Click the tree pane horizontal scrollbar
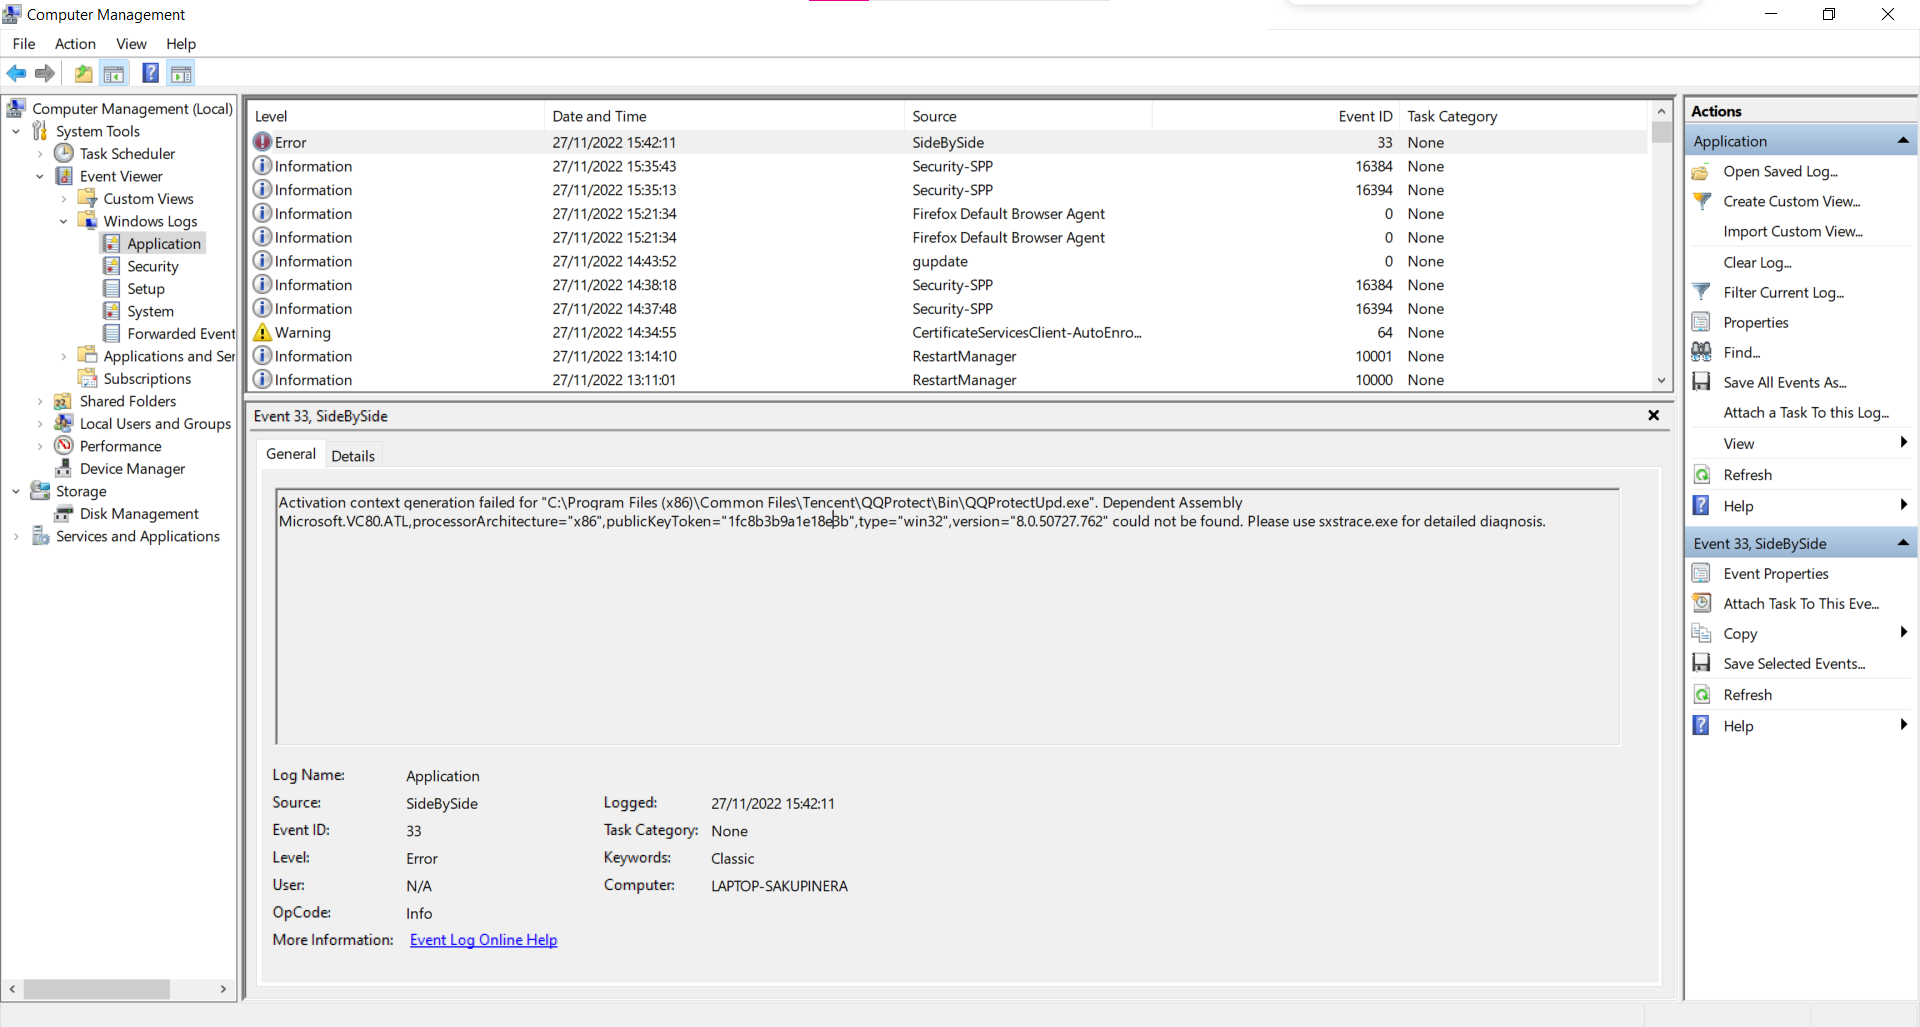Screen dimensions: 1920x1027 point(97,989)
